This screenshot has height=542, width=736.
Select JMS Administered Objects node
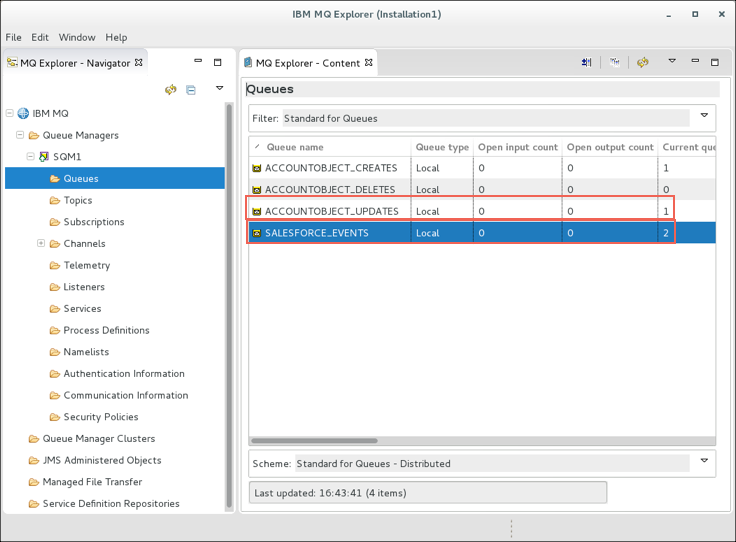102,460
